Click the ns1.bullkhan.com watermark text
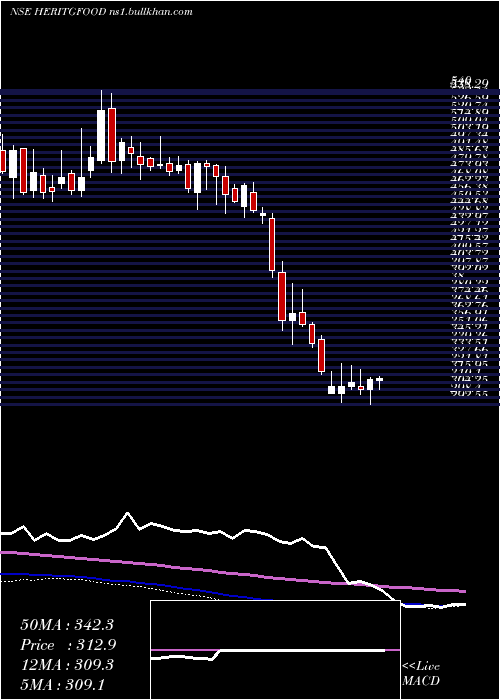Viewport: 500px width, 700px height. [150, 12]
